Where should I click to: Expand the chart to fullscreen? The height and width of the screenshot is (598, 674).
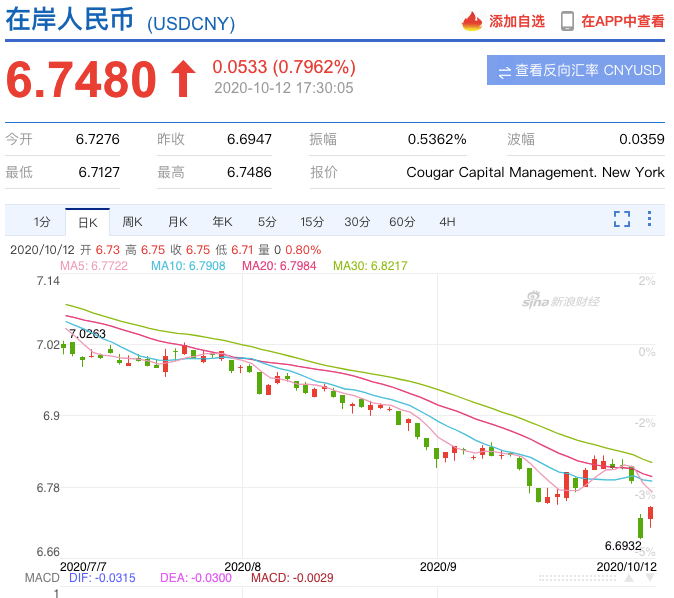point(621,220)
